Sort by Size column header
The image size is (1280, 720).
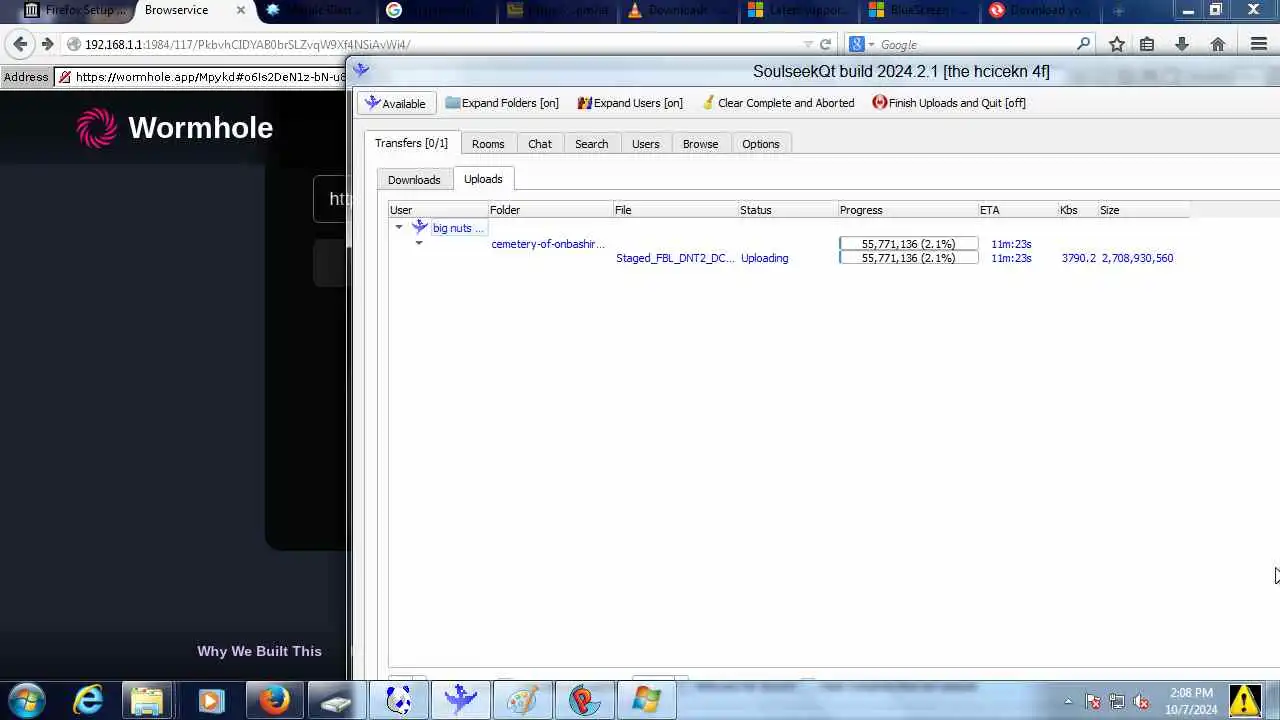1144,210
